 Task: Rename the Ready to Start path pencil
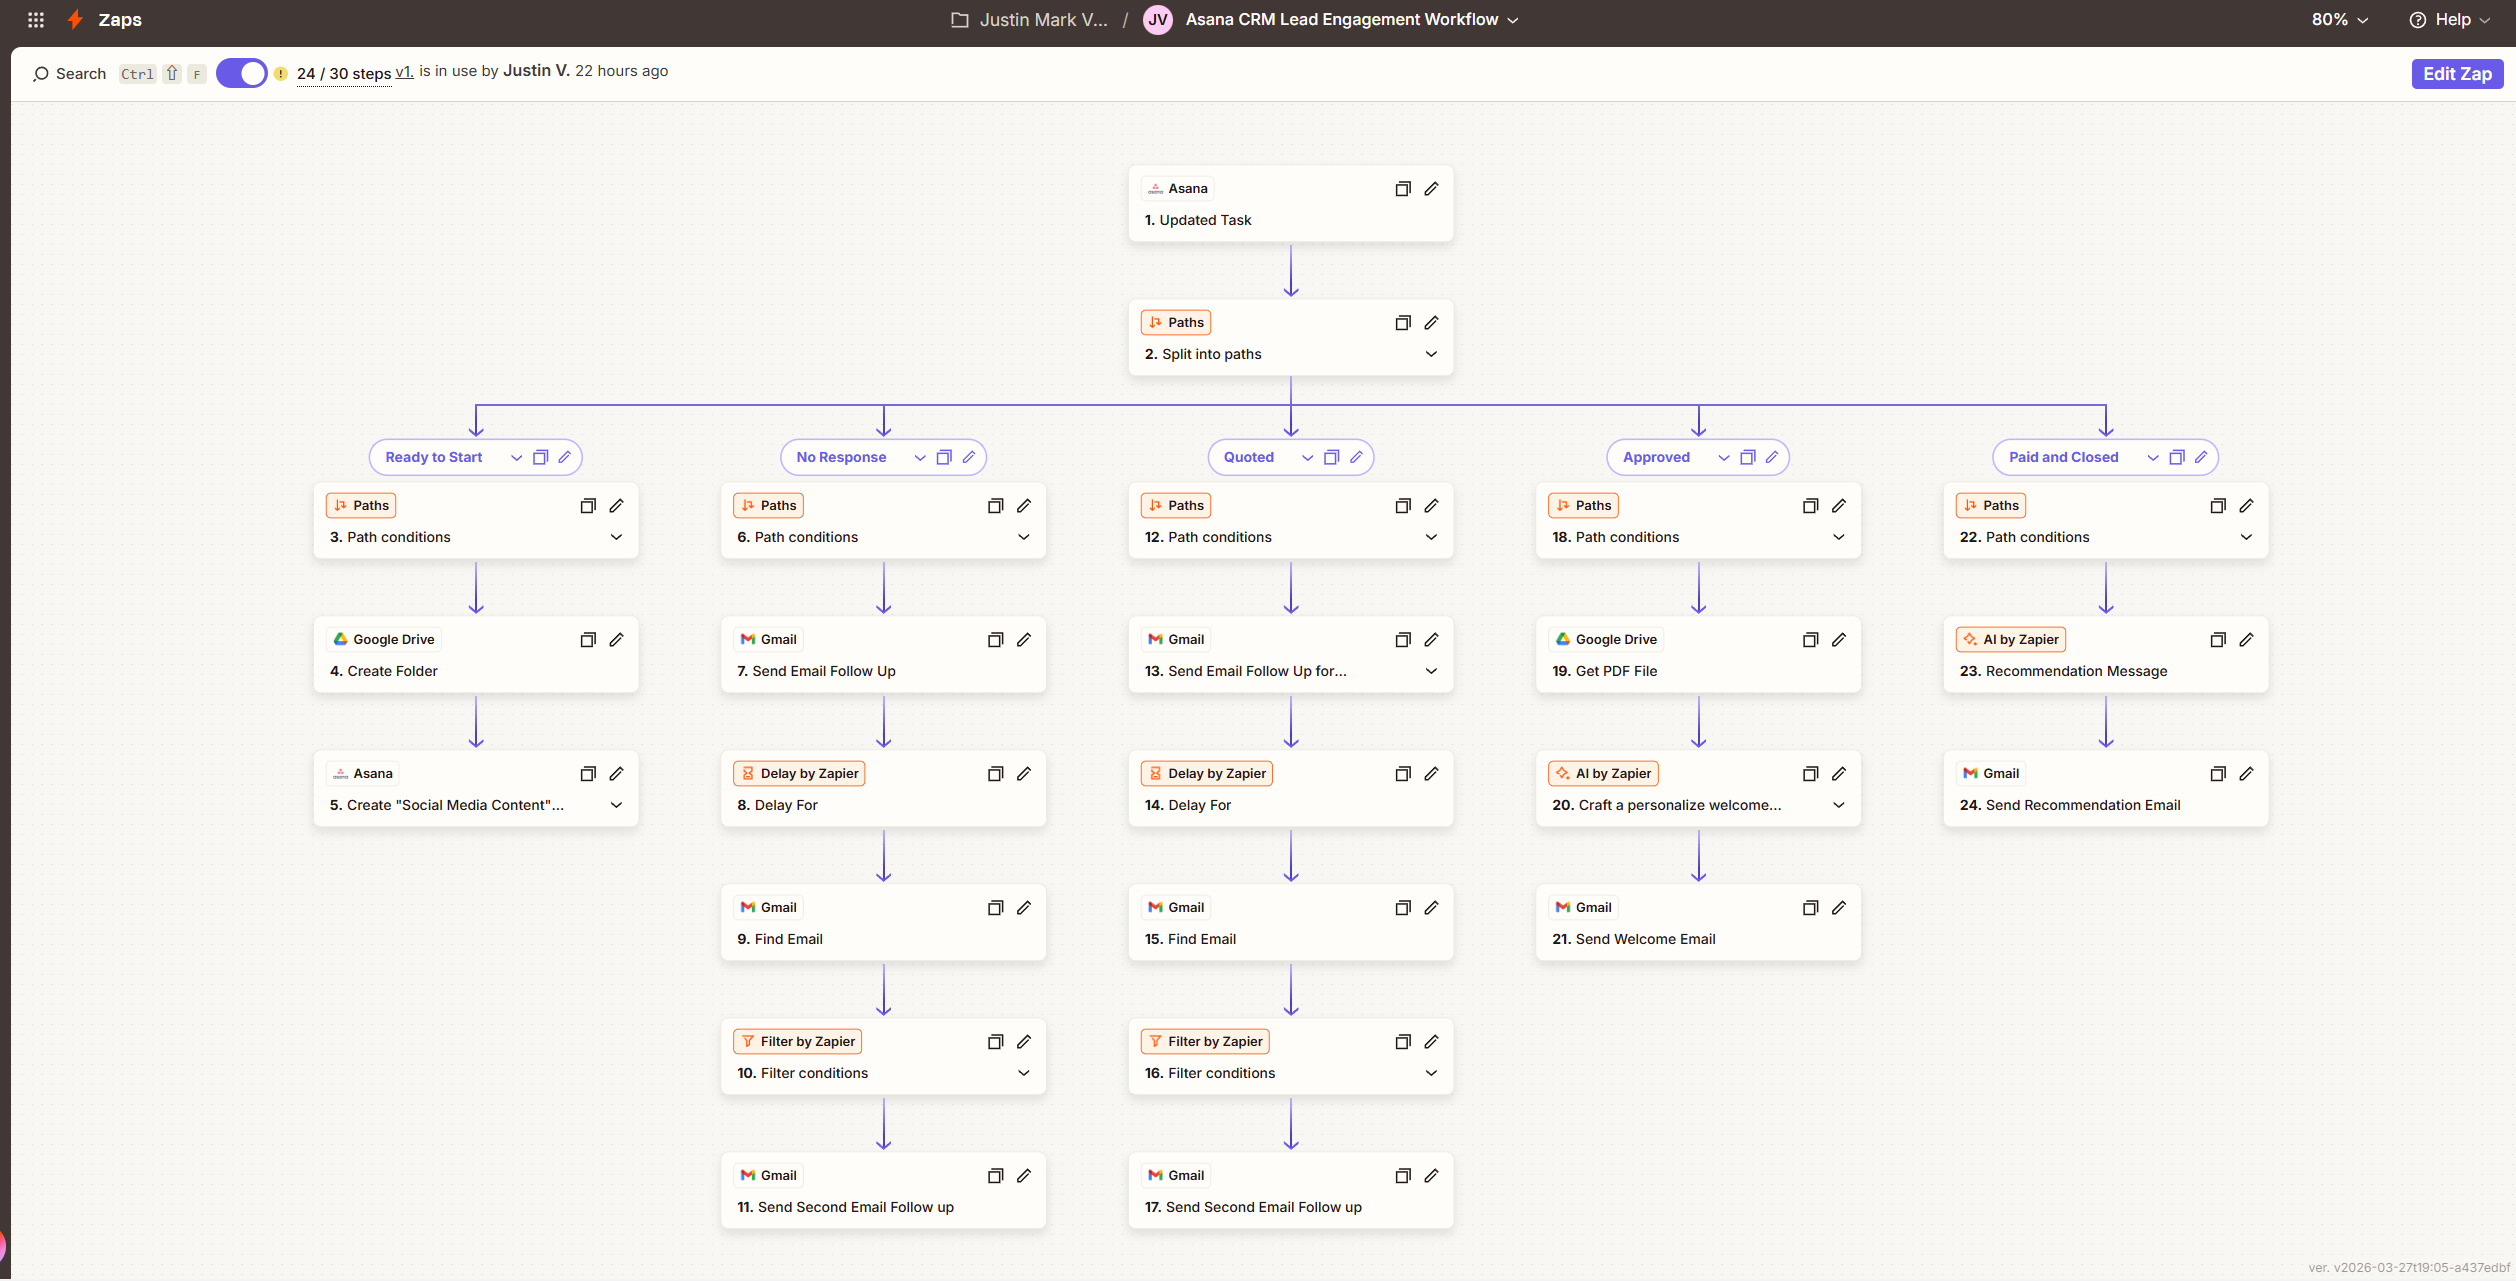pyautogui.click(x=564, y=457)
